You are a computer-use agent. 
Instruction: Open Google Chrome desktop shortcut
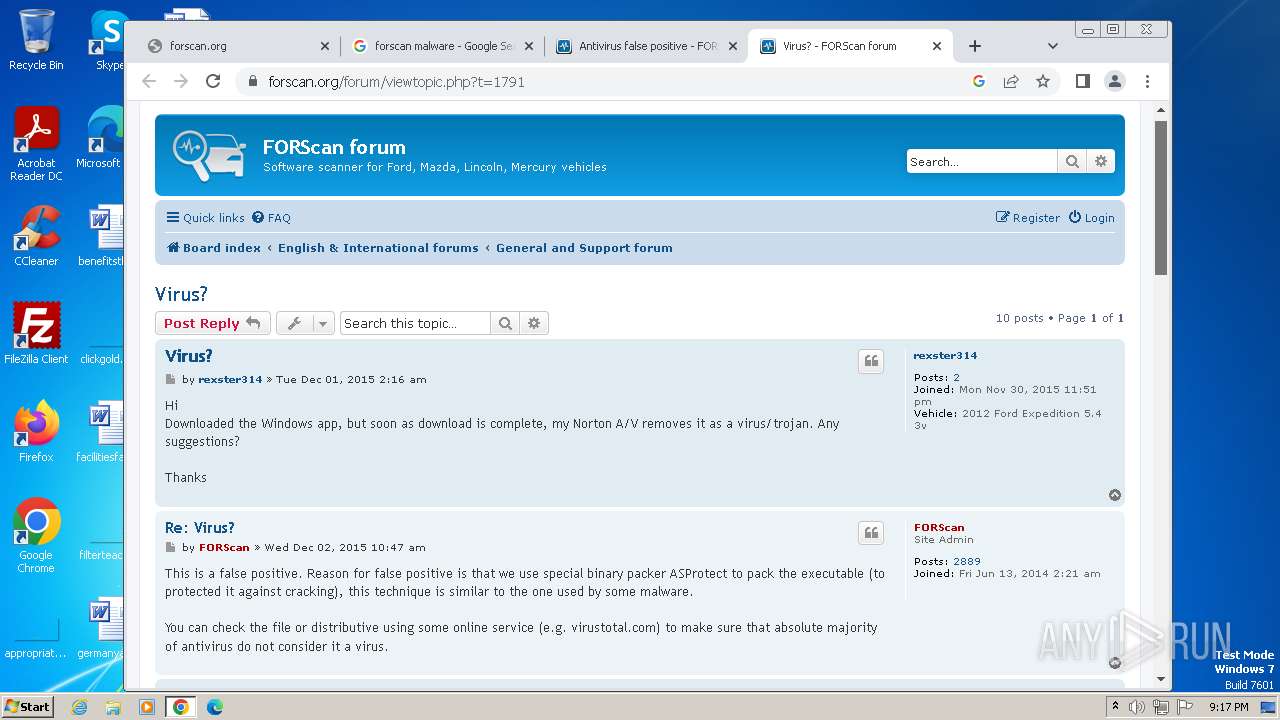point(36,536)
